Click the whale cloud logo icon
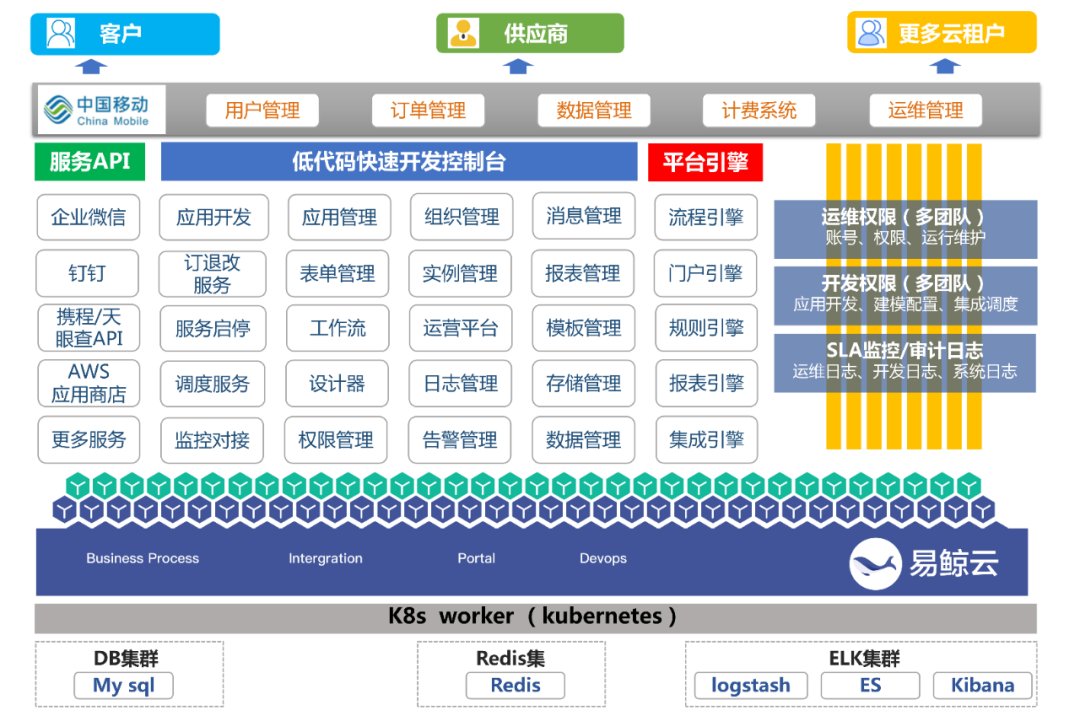This screenshot has height=721, width=1080. [874, 564]
